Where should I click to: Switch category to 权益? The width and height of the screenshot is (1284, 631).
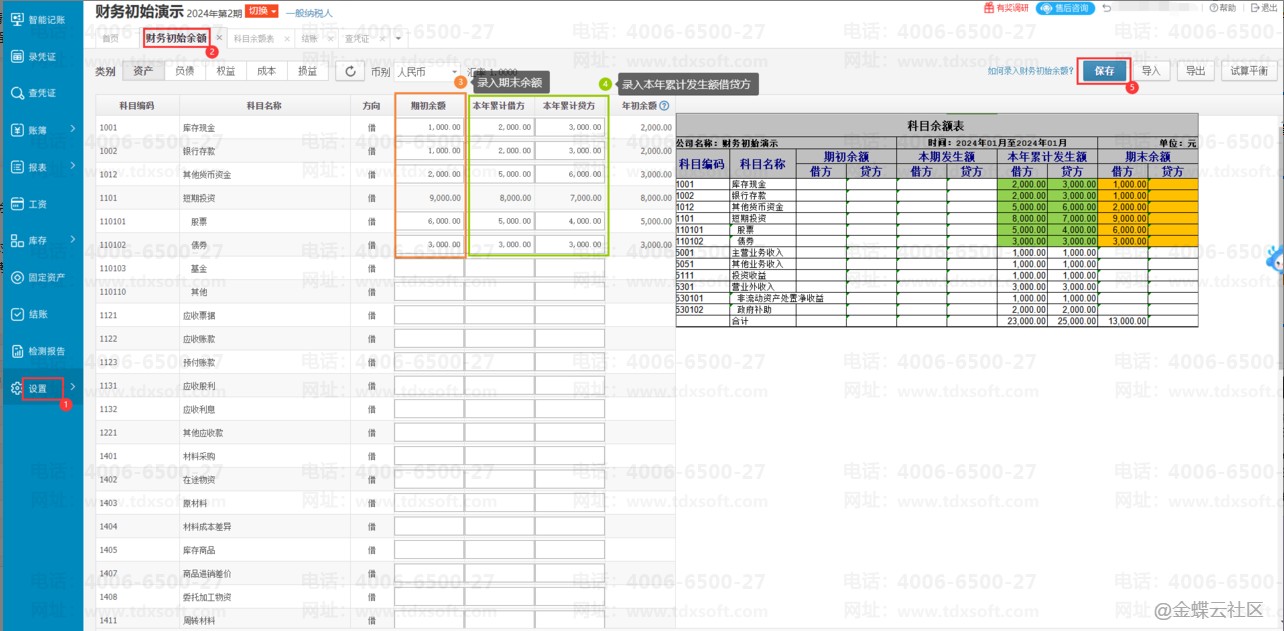pos(226,72)
